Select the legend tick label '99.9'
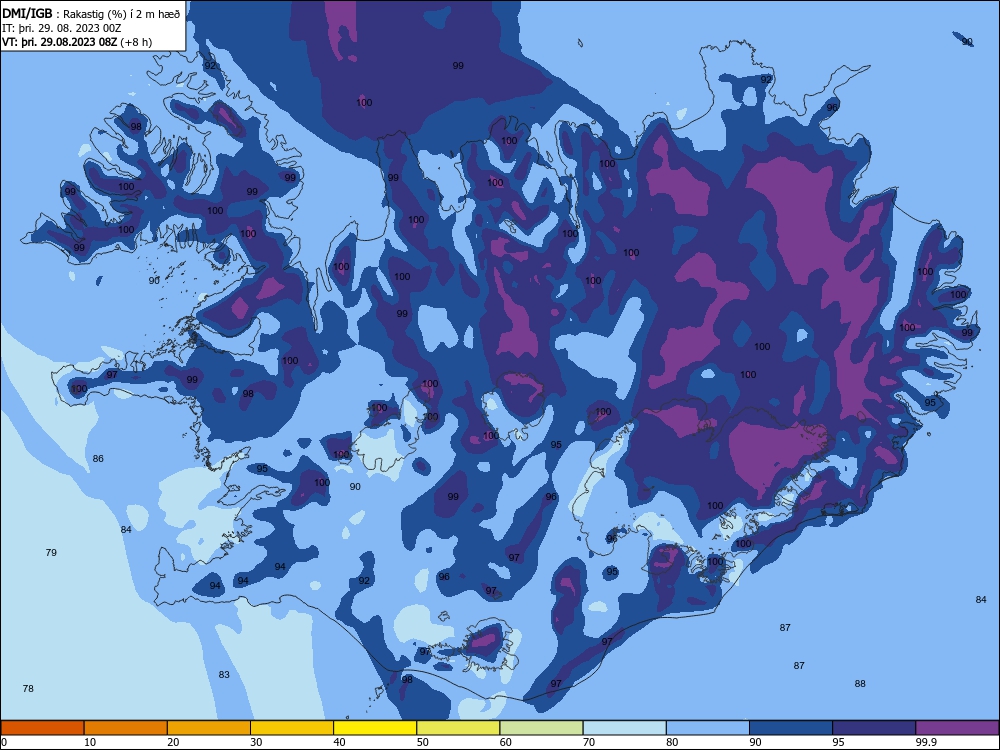This screenshot has width=1000, height=750. coord(926,742)
